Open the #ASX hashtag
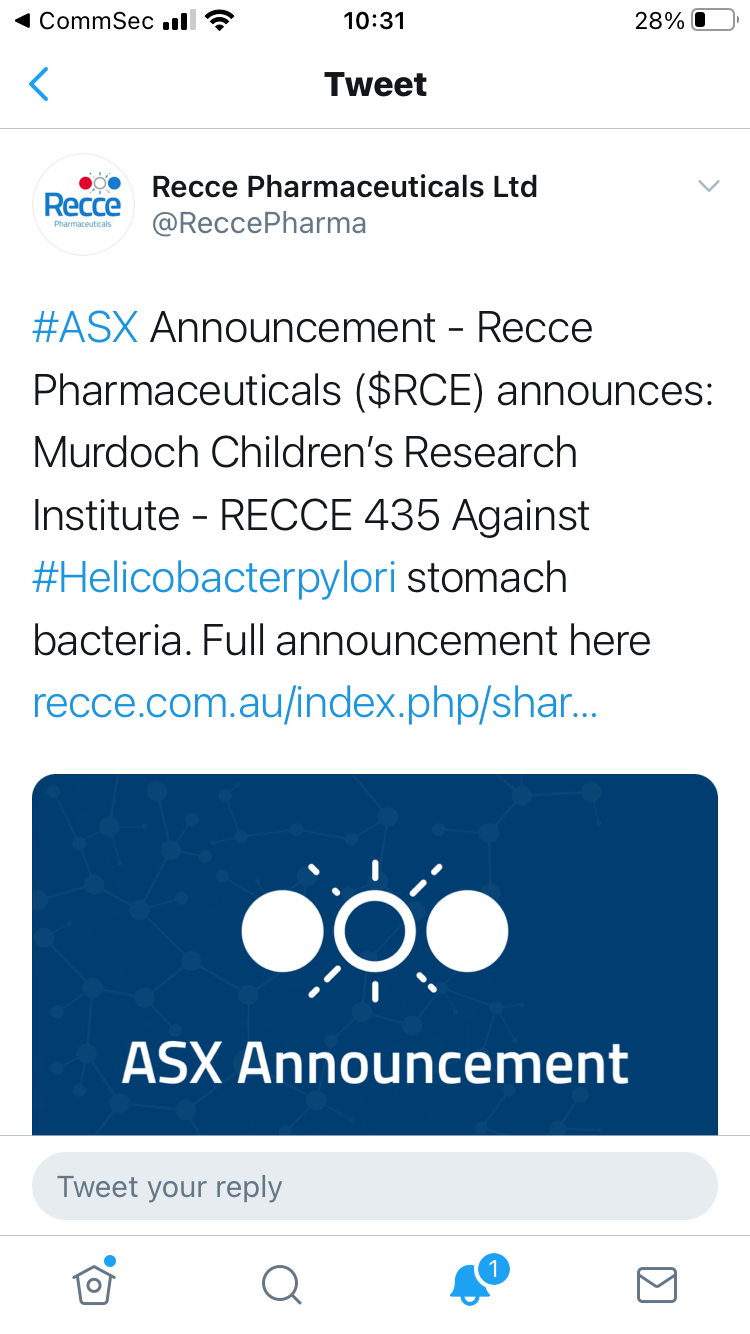The height and width of the screenshot is (1334, 750). [85, 328]
